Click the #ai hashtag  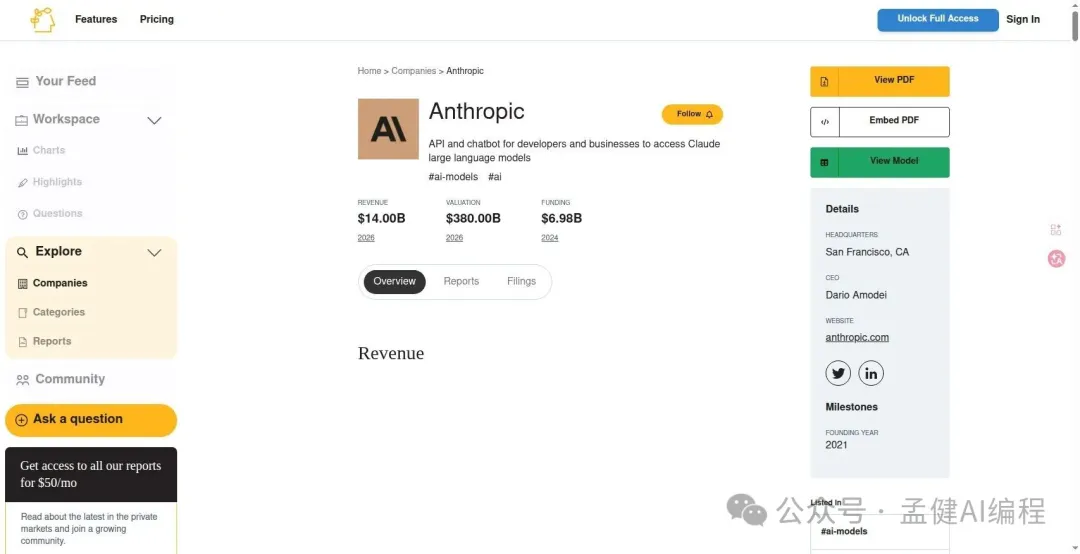(495, 177)
